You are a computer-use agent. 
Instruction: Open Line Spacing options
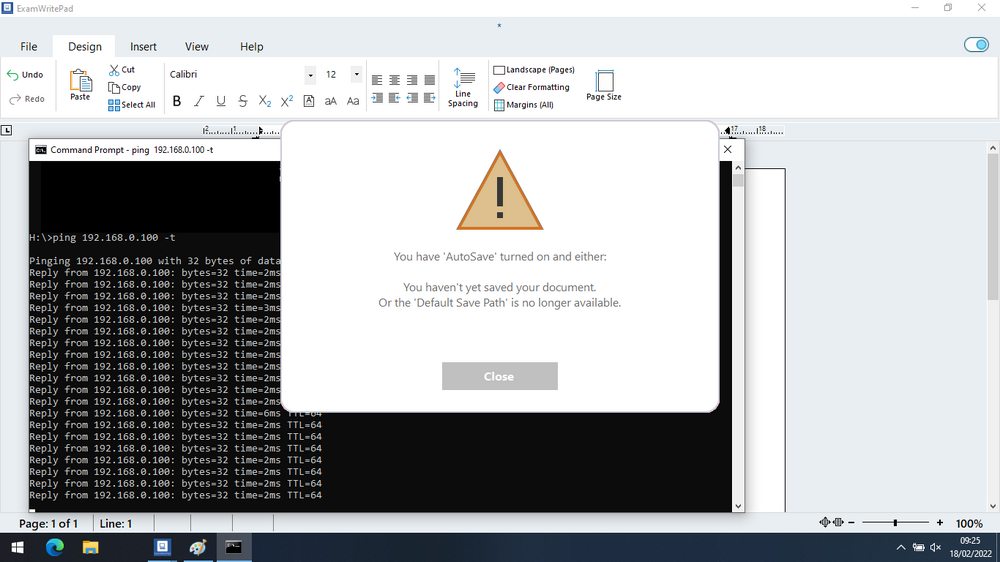[463, 87]
